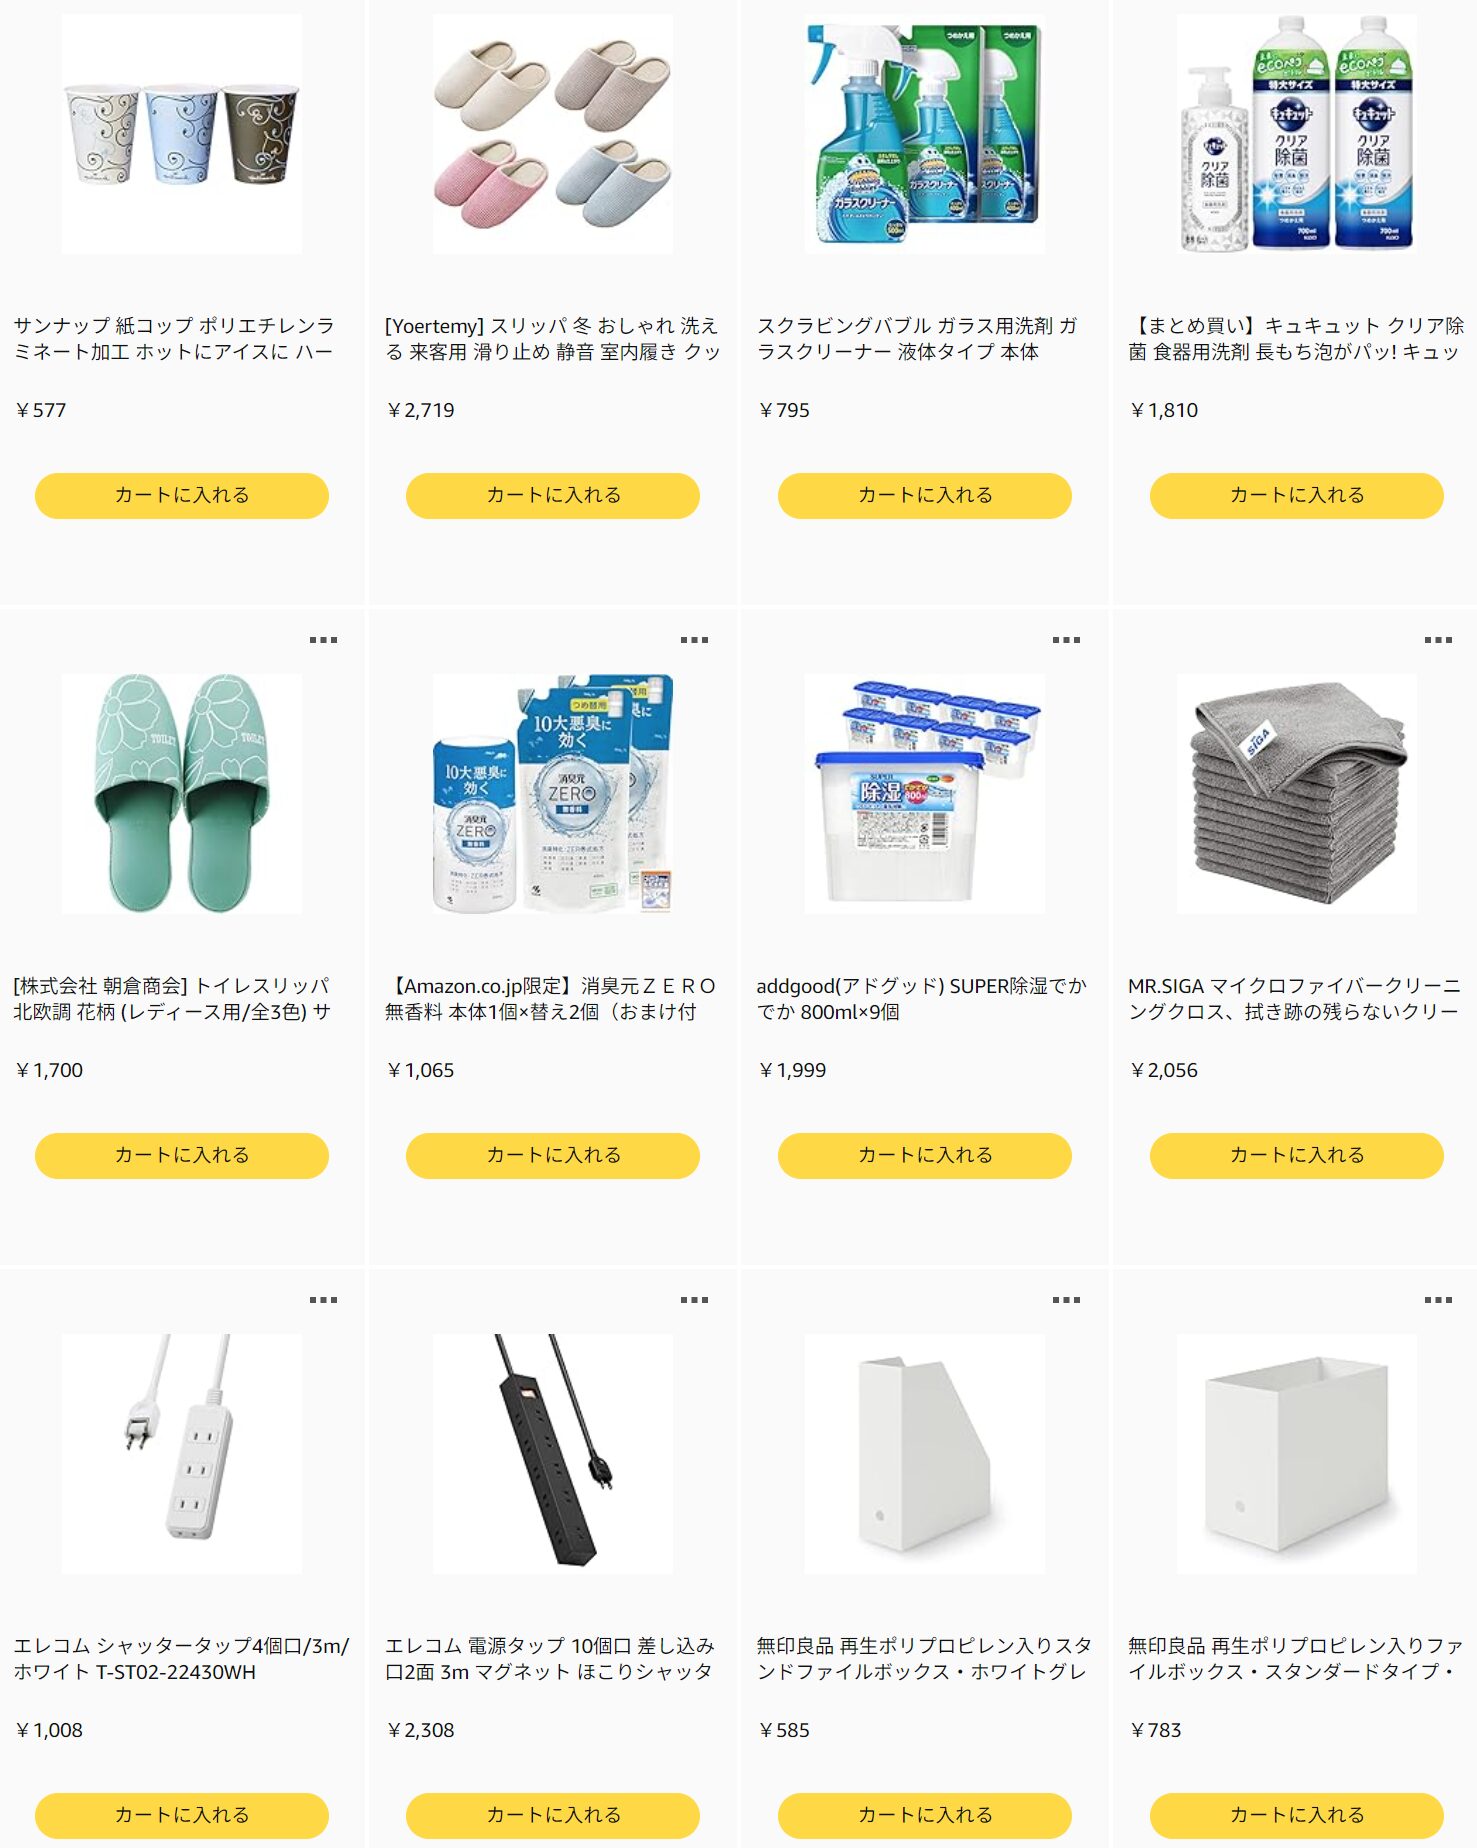Open MR.SIGA cleaning cloth product title
The width and height of the screenshot is (1477, 1848).
[1295, 999]
